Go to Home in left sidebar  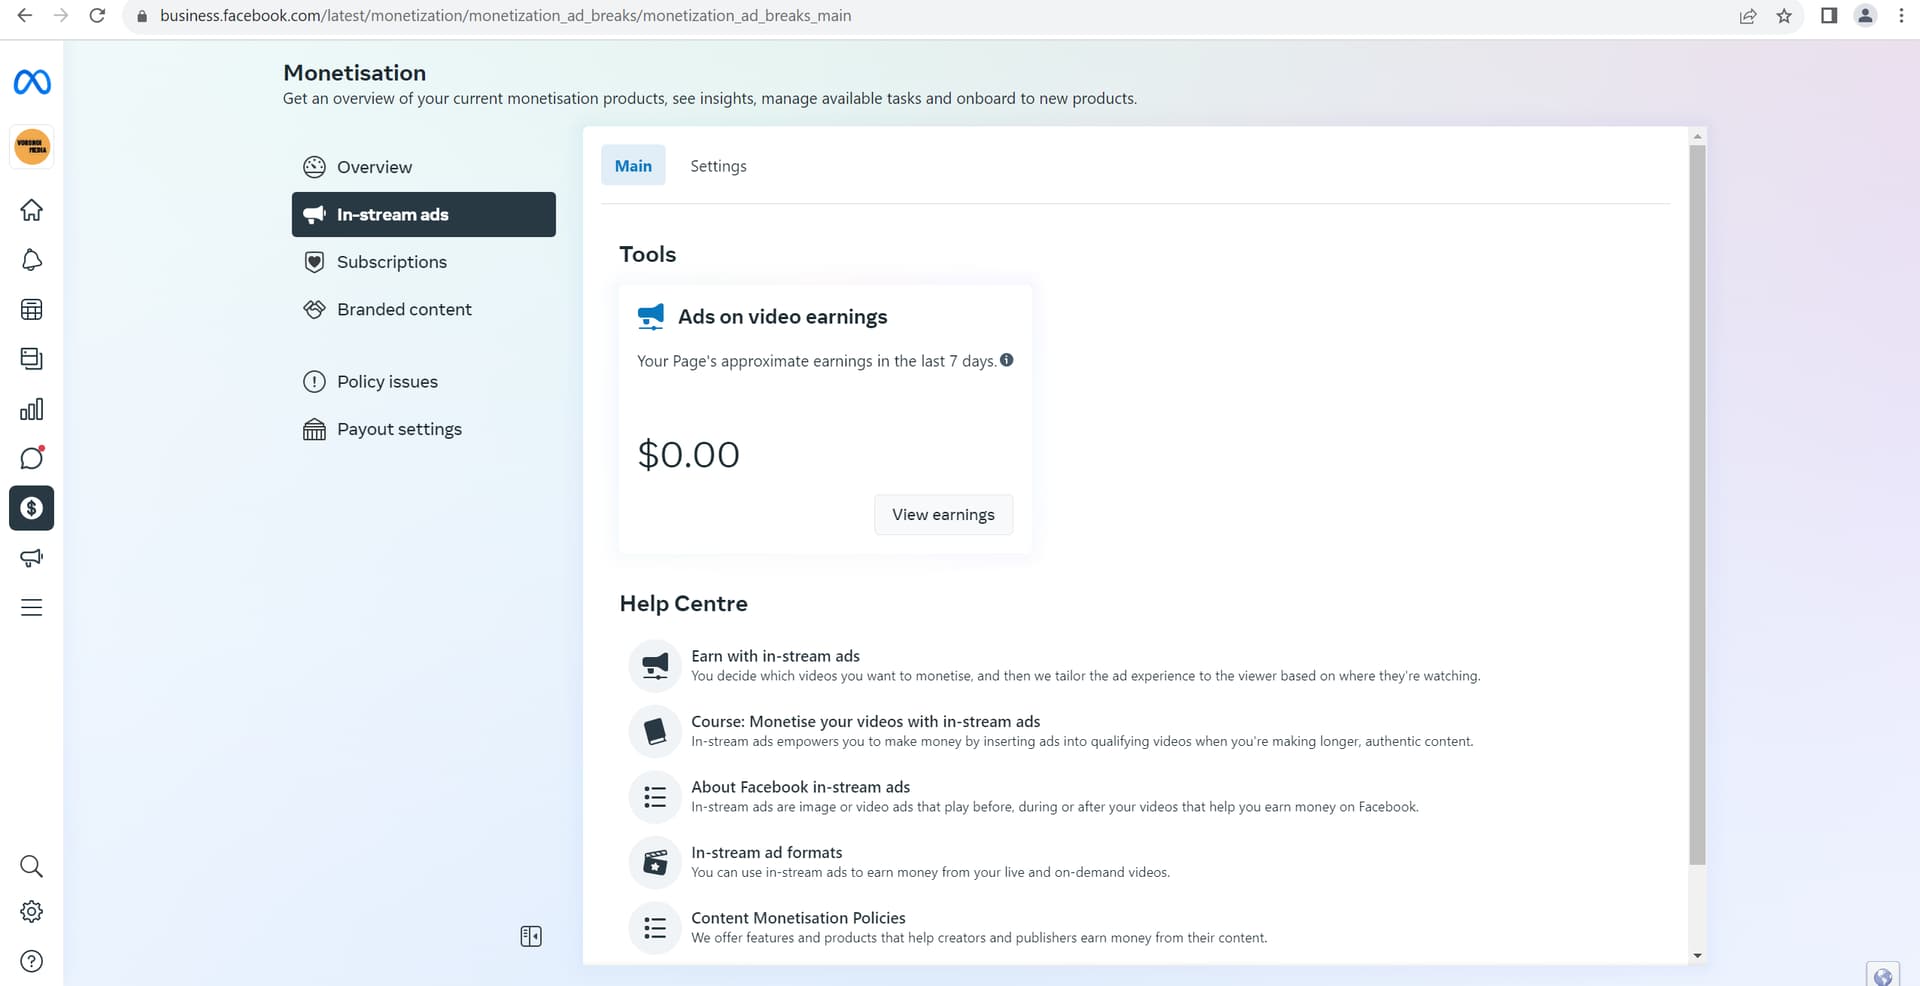pos(32,210)
